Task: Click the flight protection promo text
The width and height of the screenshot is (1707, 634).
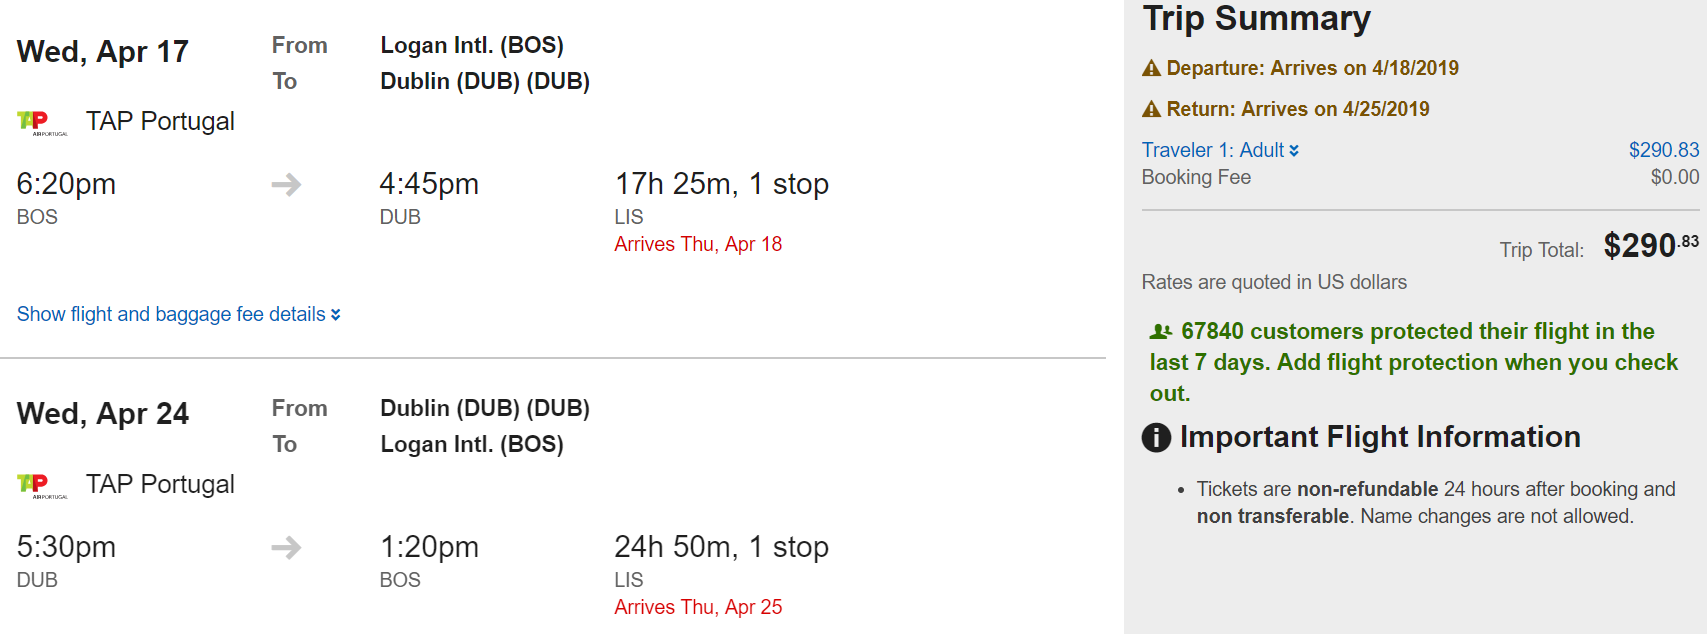Action: pos(1413,362)
